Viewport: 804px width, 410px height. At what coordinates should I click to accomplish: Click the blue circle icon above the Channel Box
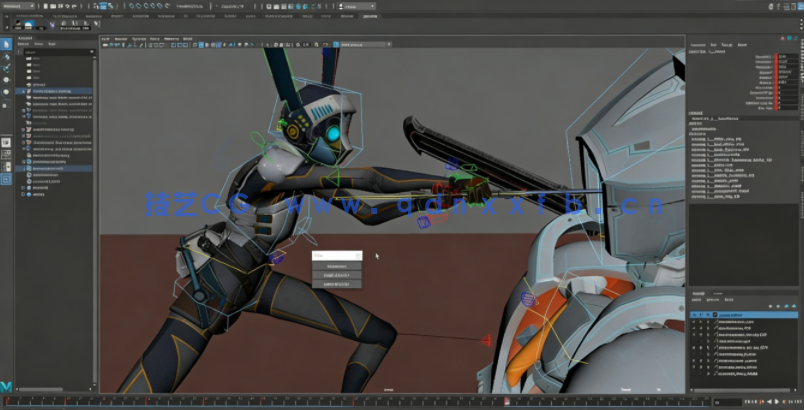point(789,38)
